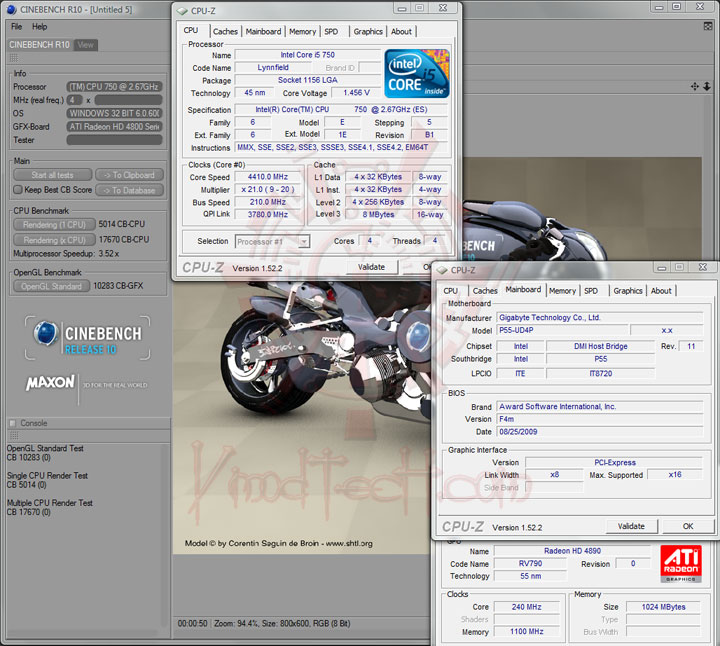This screenshot has width=720, height=646.
Task: Click the ATI Radeon graphics logo
Action: pyautogui.click(x=681, y=564)
